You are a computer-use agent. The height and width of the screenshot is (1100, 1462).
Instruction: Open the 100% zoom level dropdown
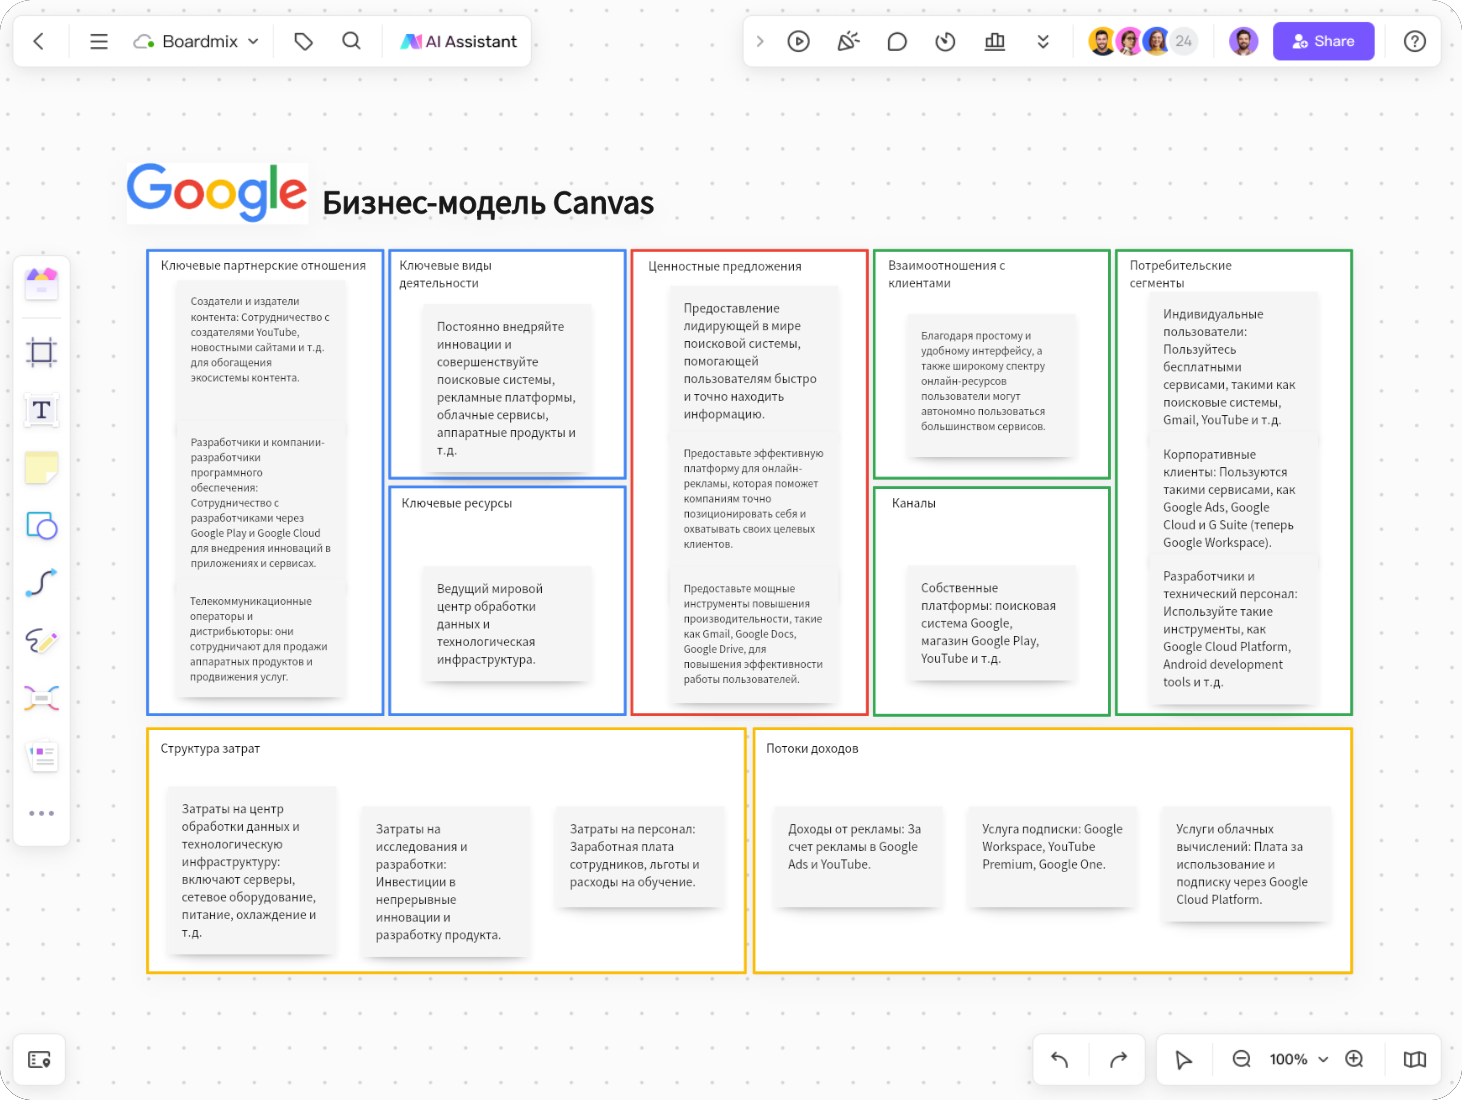pyautogui.click(x=1299, y=1059)
